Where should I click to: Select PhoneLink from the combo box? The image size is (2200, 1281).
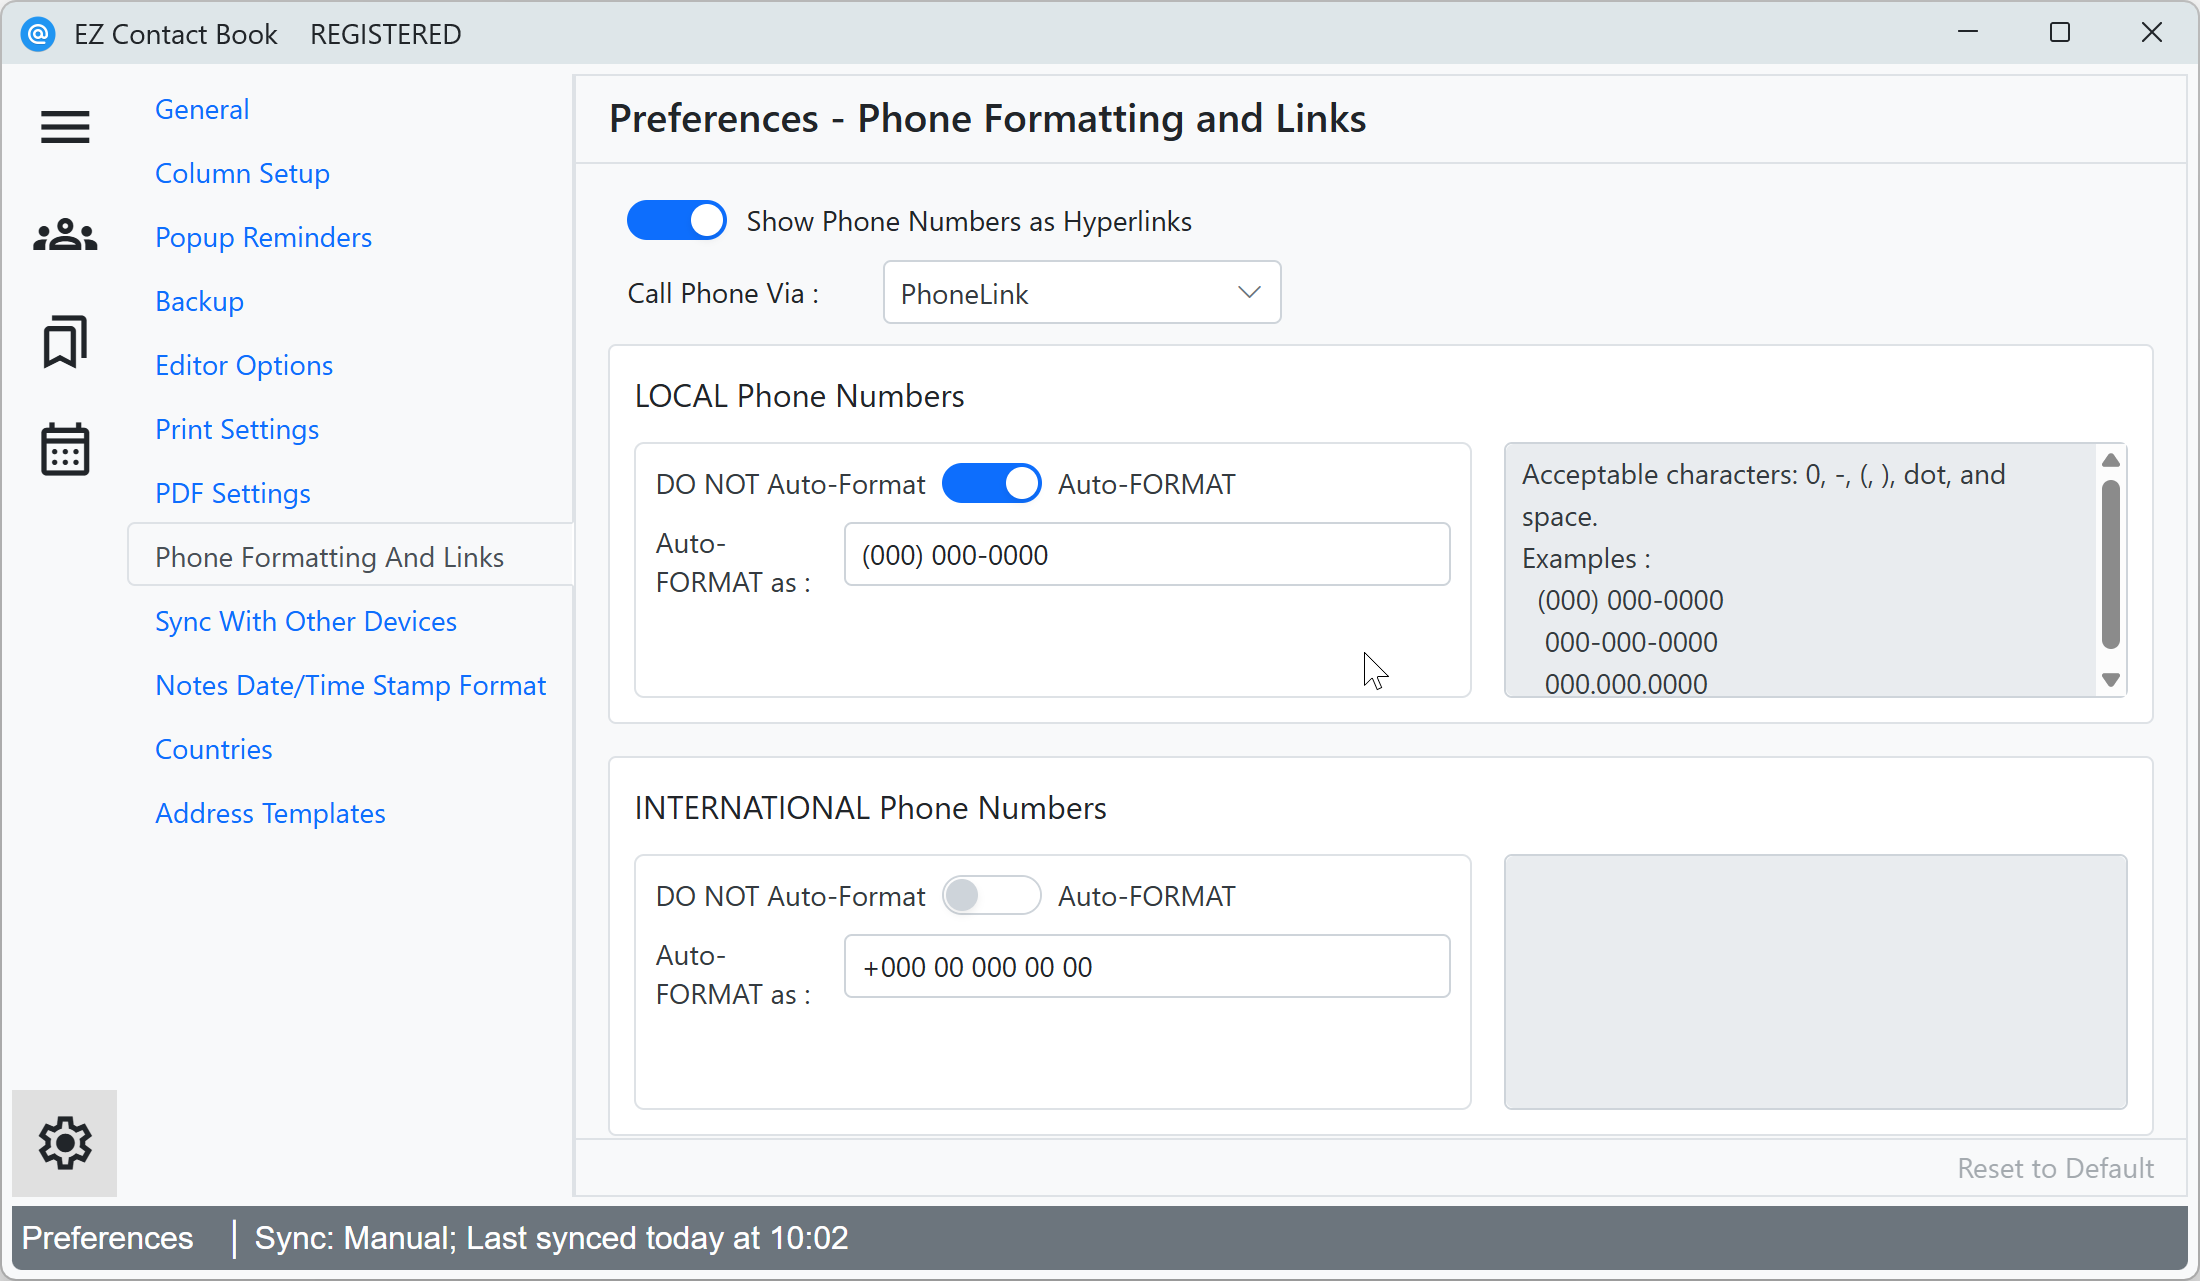1081,292
